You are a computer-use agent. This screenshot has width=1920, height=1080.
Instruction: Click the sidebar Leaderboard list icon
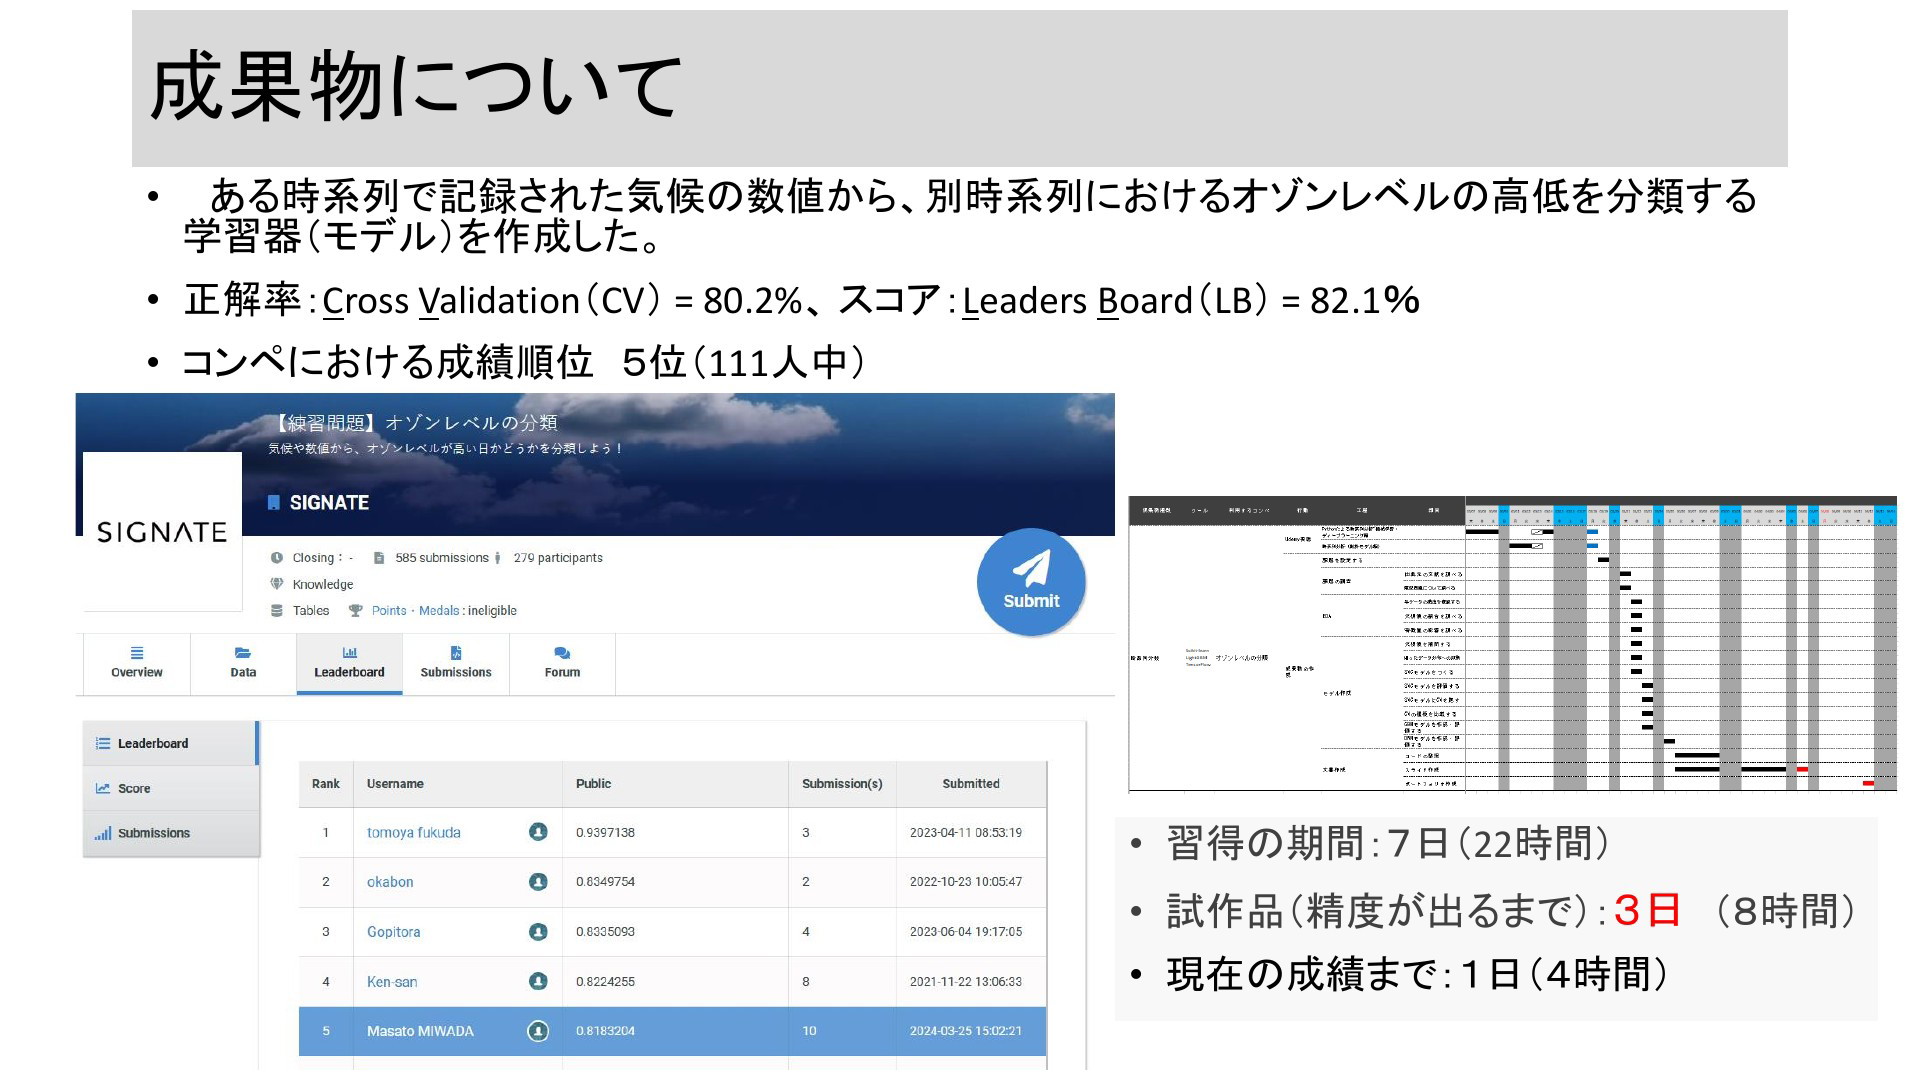coord(102,743)
